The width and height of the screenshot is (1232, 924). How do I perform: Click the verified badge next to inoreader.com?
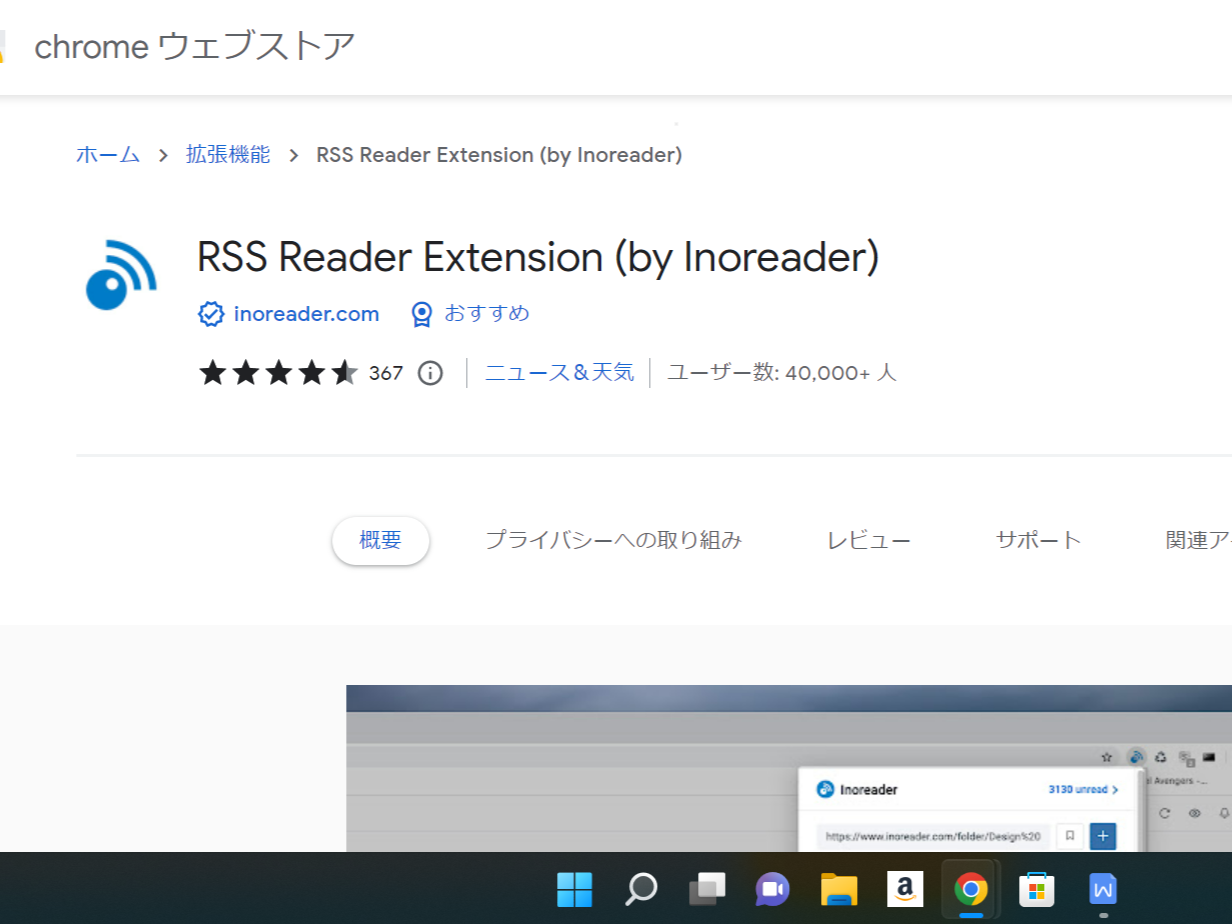211,314
